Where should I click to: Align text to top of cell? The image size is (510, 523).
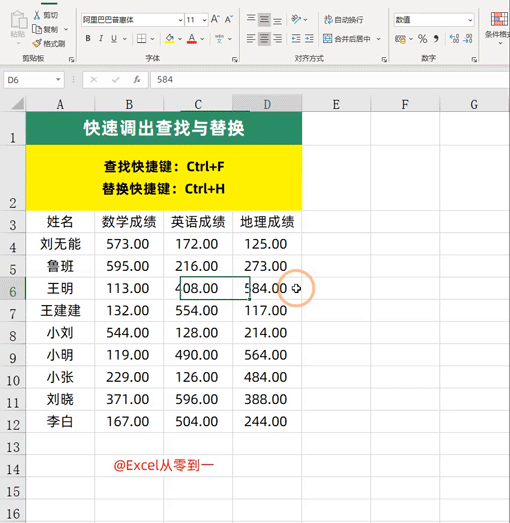click(251, 19)
